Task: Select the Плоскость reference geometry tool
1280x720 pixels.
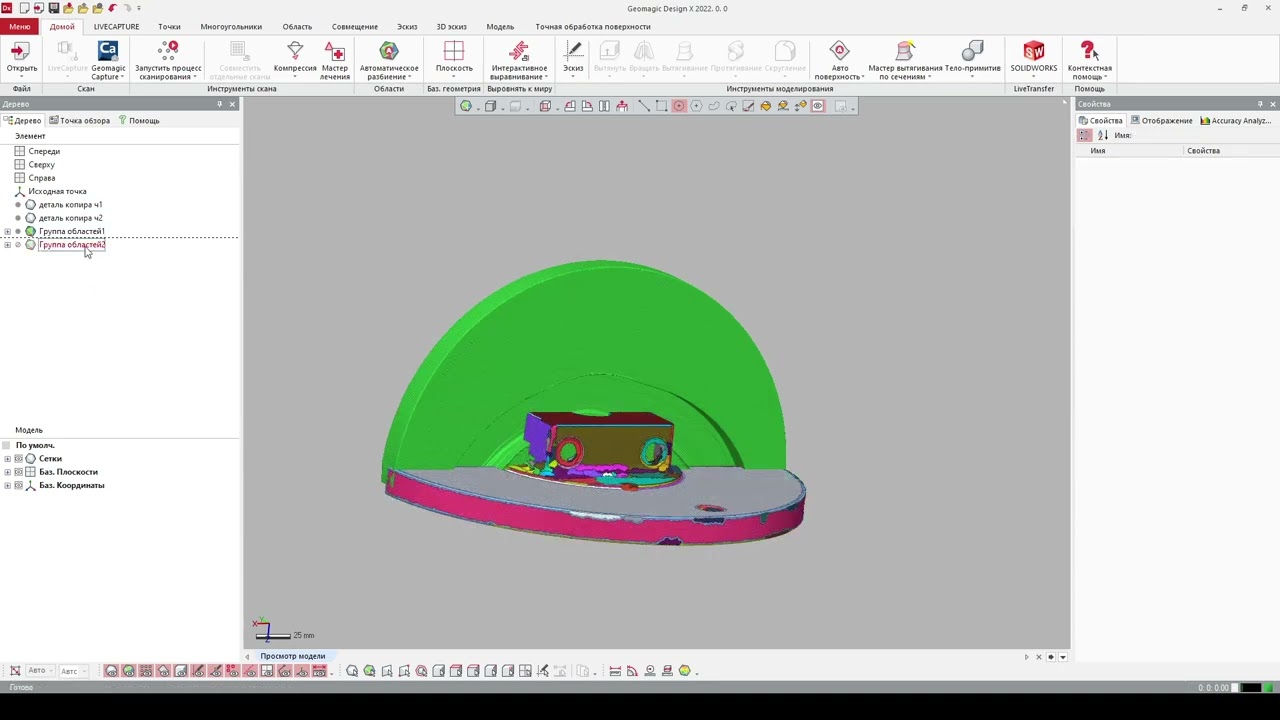Action: coord(454,59)
